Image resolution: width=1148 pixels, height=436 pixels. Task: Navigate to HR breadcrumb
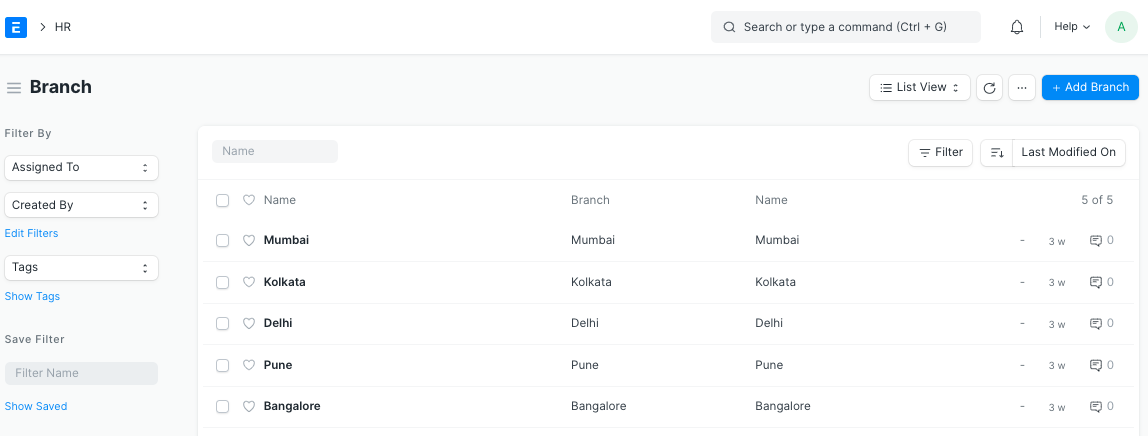point(63,27)
